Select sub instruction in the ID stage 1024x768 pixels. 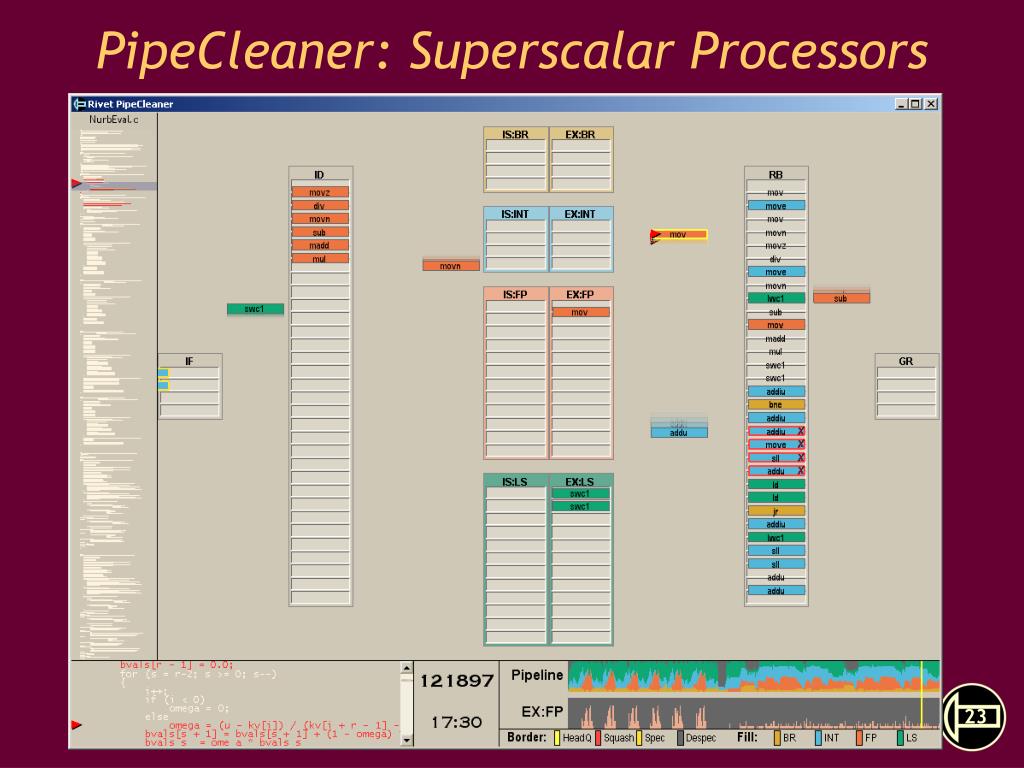[320, 232]
